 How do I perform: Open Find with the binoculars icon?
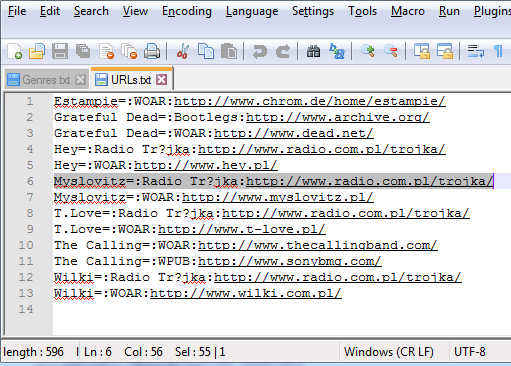pyautogui.click(x=313, y=52)
